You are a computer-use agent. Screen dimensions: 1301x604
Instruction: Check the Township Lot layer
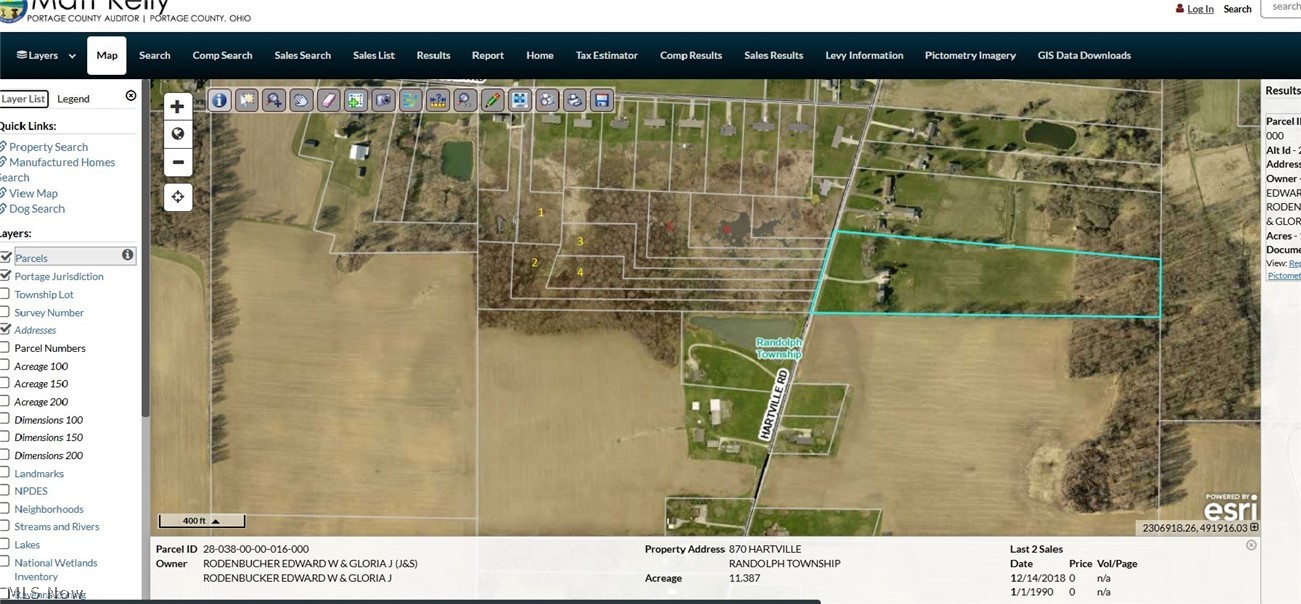pos(5,294)
